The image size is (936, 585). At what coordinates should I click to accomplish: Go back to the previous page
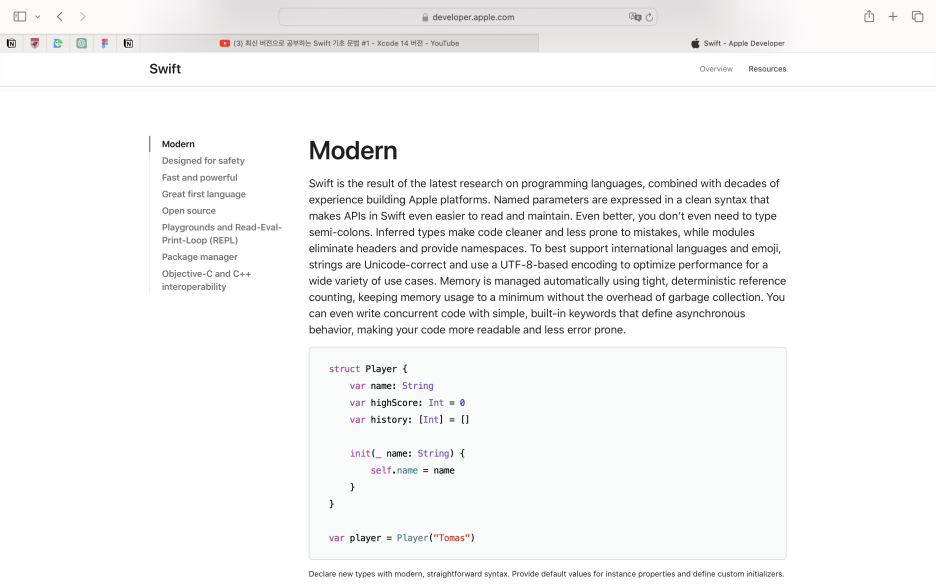click(60, 17)
